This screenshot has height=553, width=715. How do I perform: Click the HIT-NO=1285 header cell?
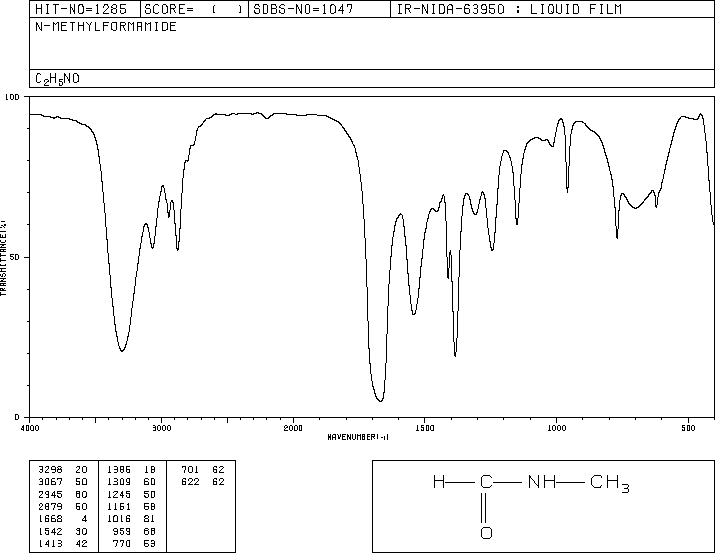(x=81, y=9)
